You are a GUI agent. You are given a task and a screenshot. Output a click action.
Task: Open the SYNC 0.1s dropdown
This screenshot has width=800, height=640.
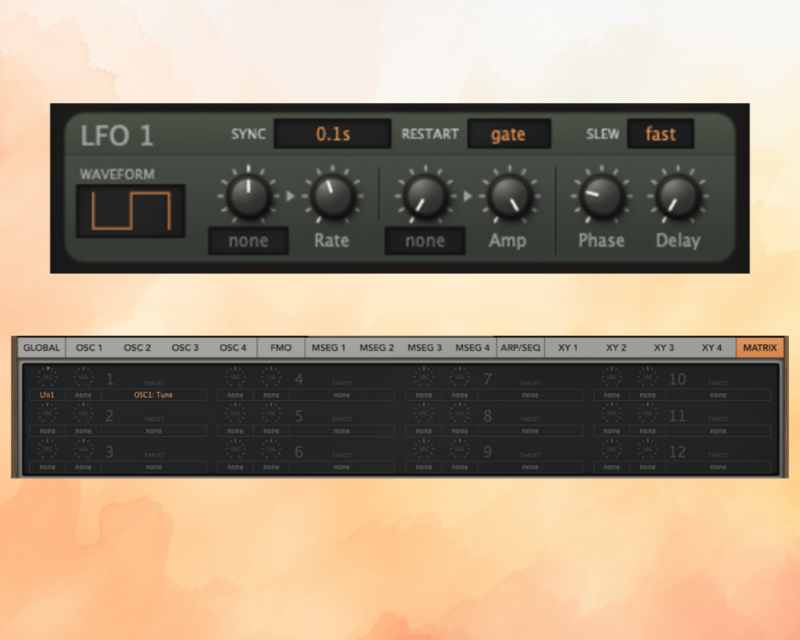point(333,134)
